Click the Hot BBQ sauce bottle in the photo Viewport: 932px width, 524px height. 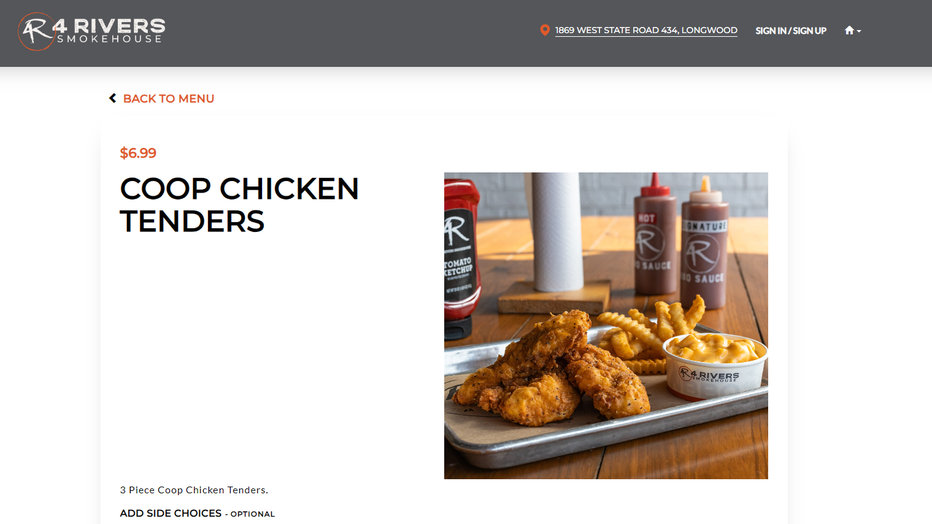(655, 236)
